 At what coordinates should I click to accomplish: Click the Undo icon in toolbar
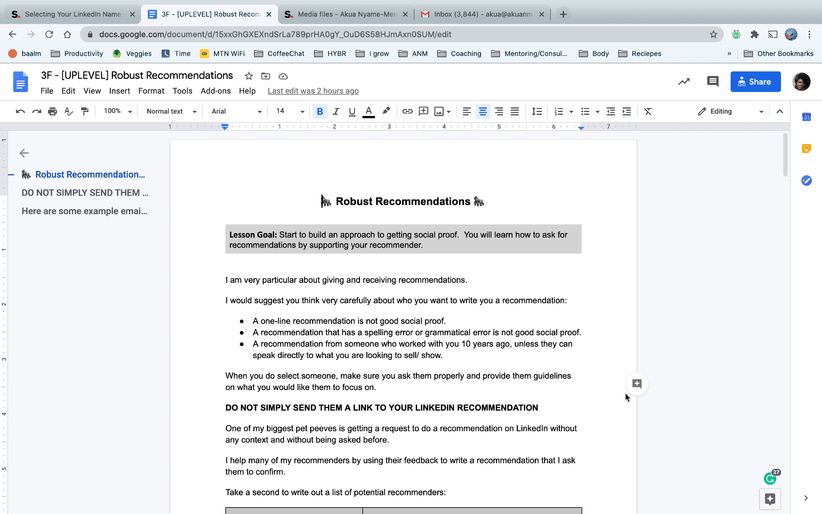tap(20, 111)
